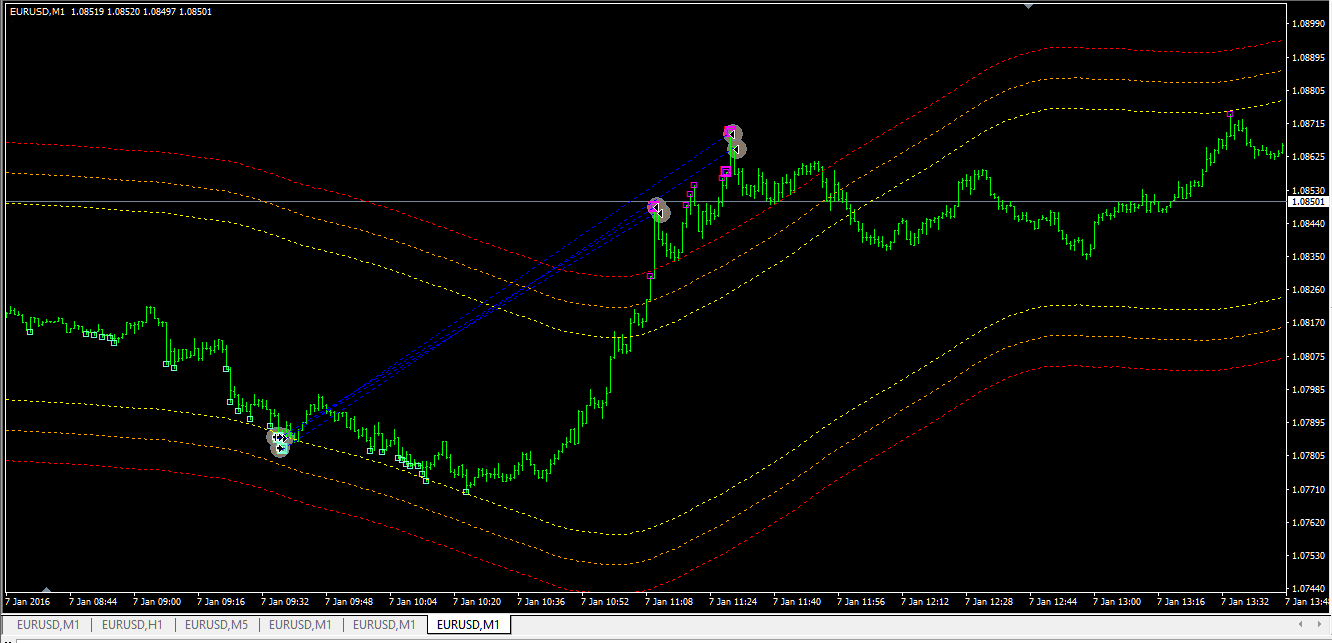
Task: Click the 1.08895 price scale label
Action: pos(1308,57)
